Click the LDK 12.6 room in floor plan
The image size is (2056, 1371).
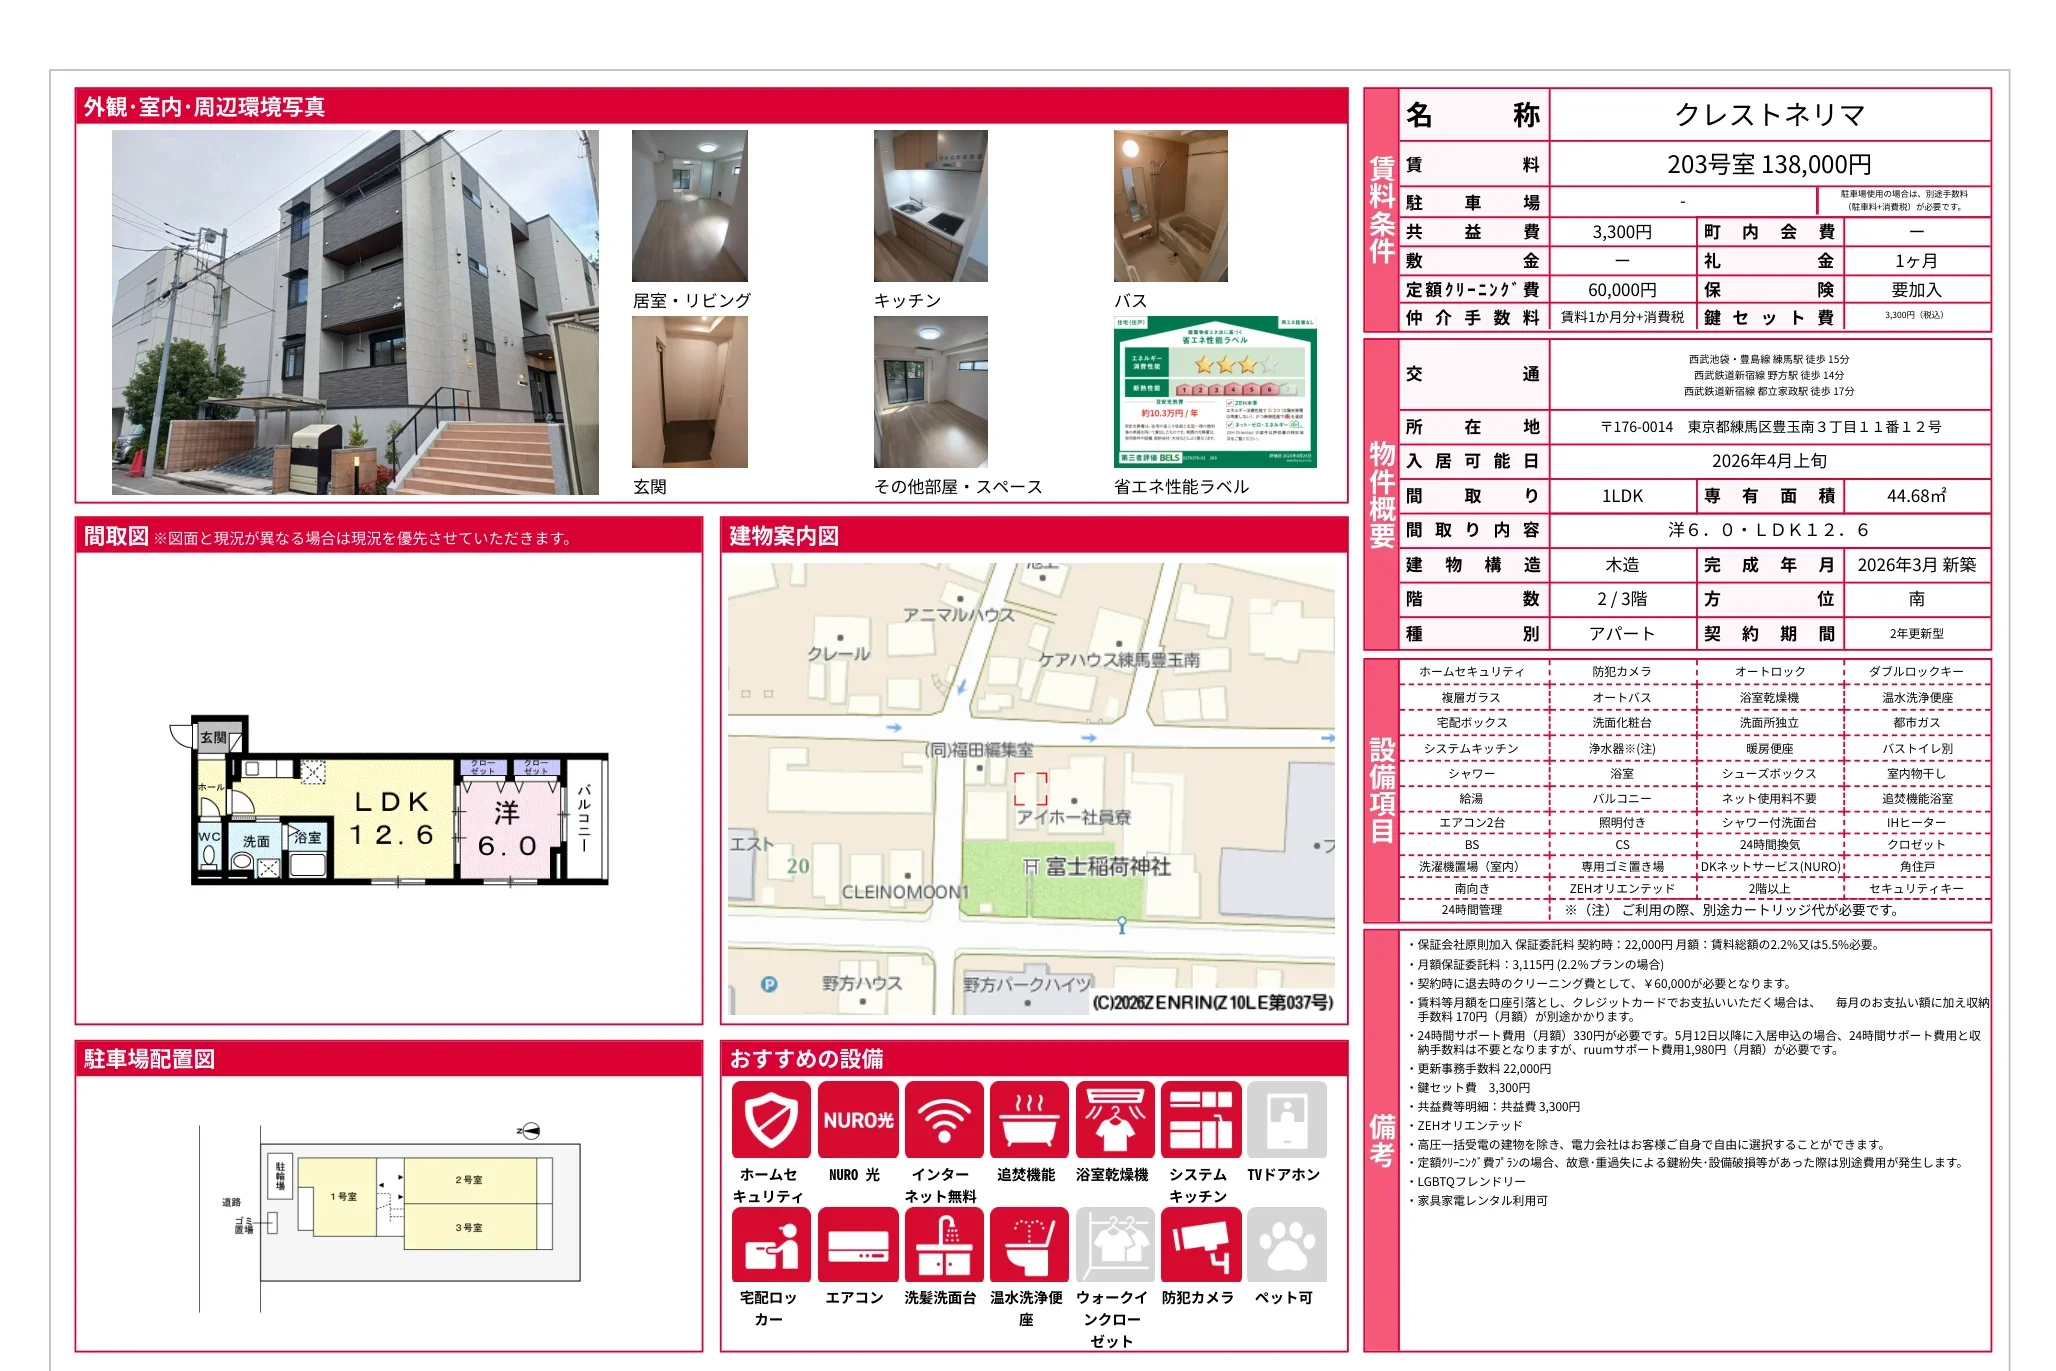tap(390, 818)
